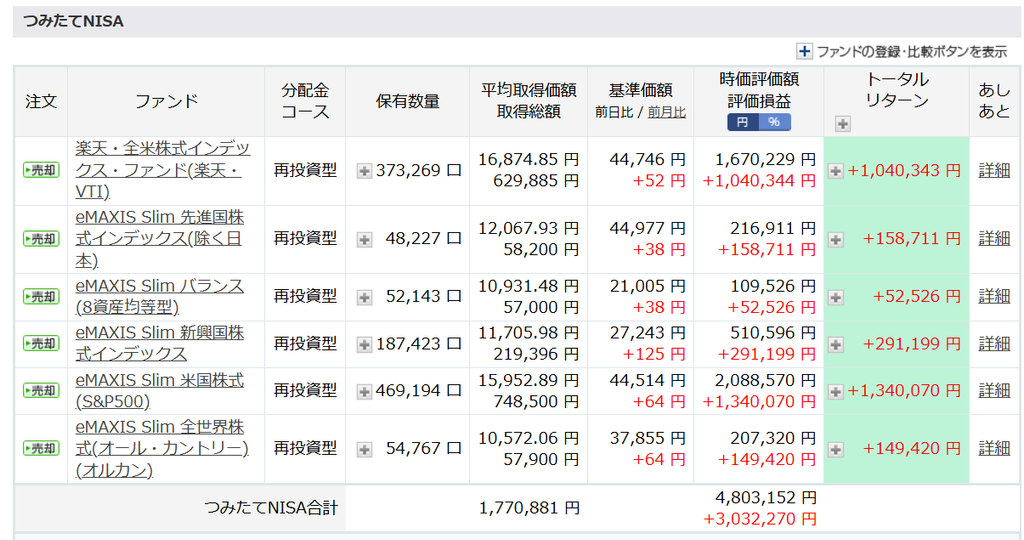
Task: Open the eMAXIS Slim 先進国株式インデックス(除く日本) link
Action: (x=160, y=238)
